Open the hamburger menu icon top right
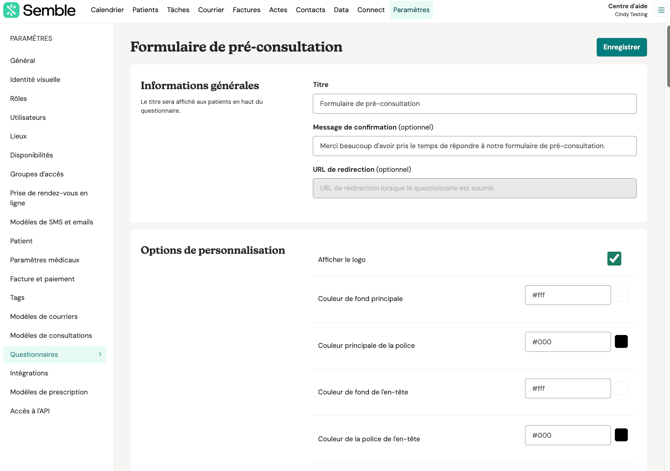 click(661, 10)
